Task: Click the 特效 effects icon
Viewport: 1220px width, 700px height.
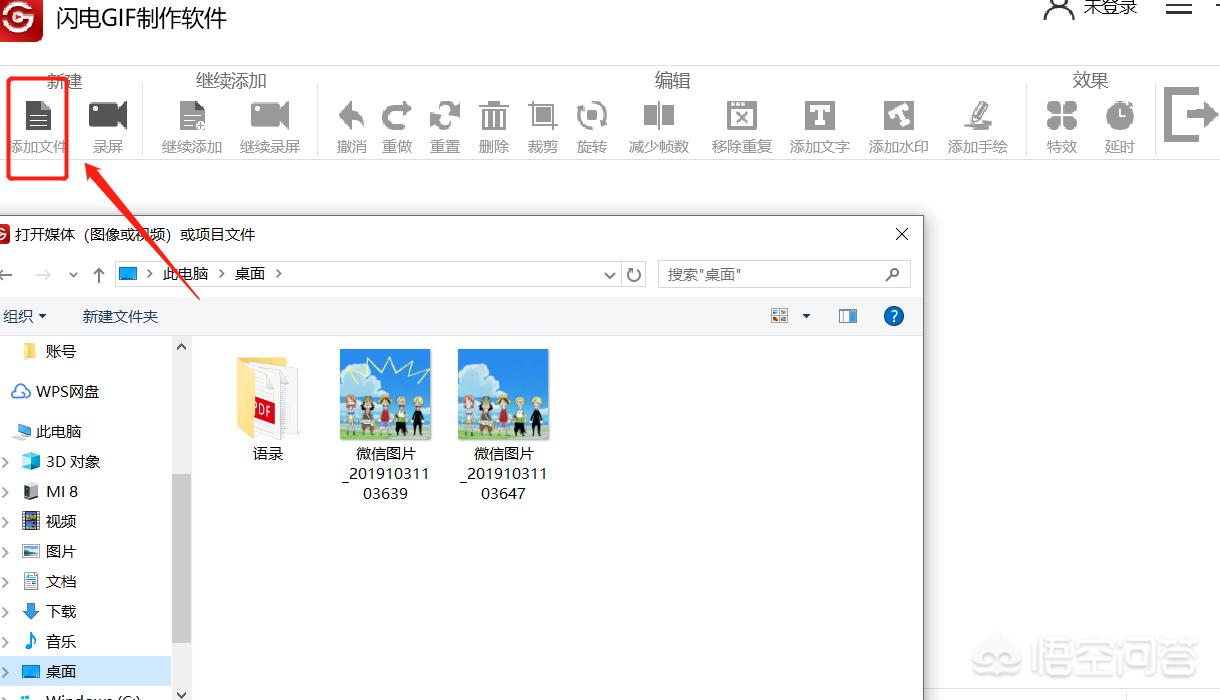Action: coord(1061,117)
